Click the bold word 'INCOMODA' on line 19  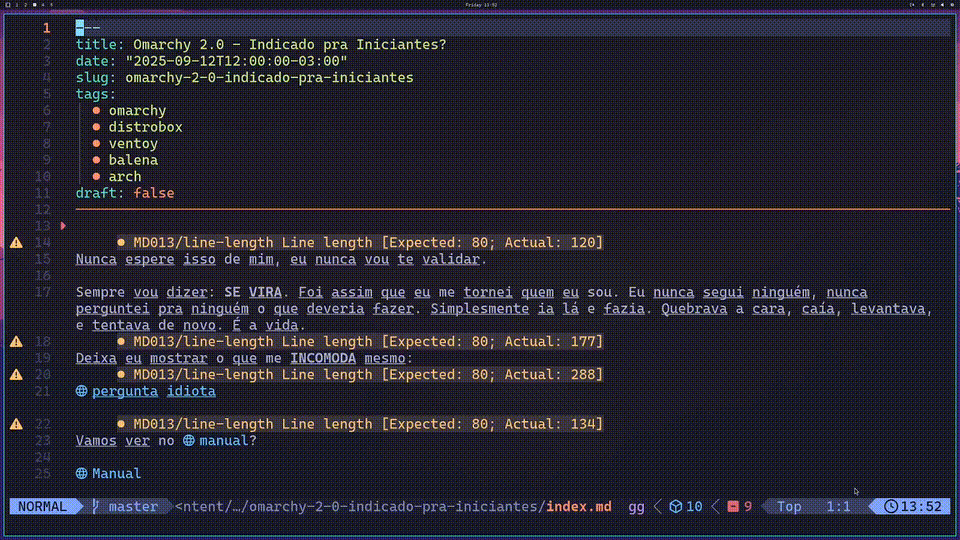323,358
